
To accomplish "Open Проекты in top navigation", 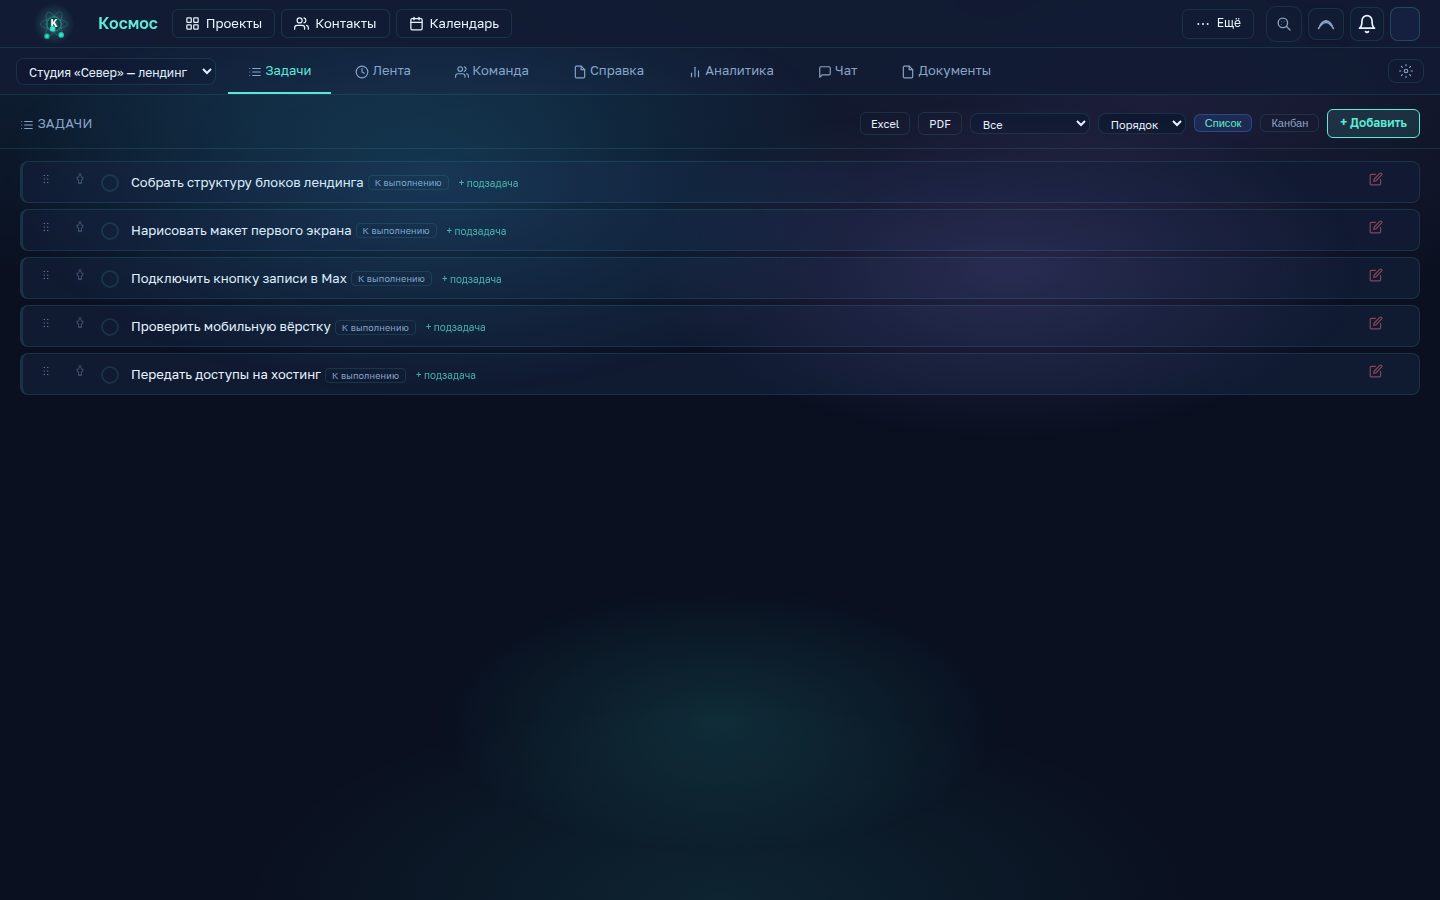I will pyautogui.click(x=224, y=24).
